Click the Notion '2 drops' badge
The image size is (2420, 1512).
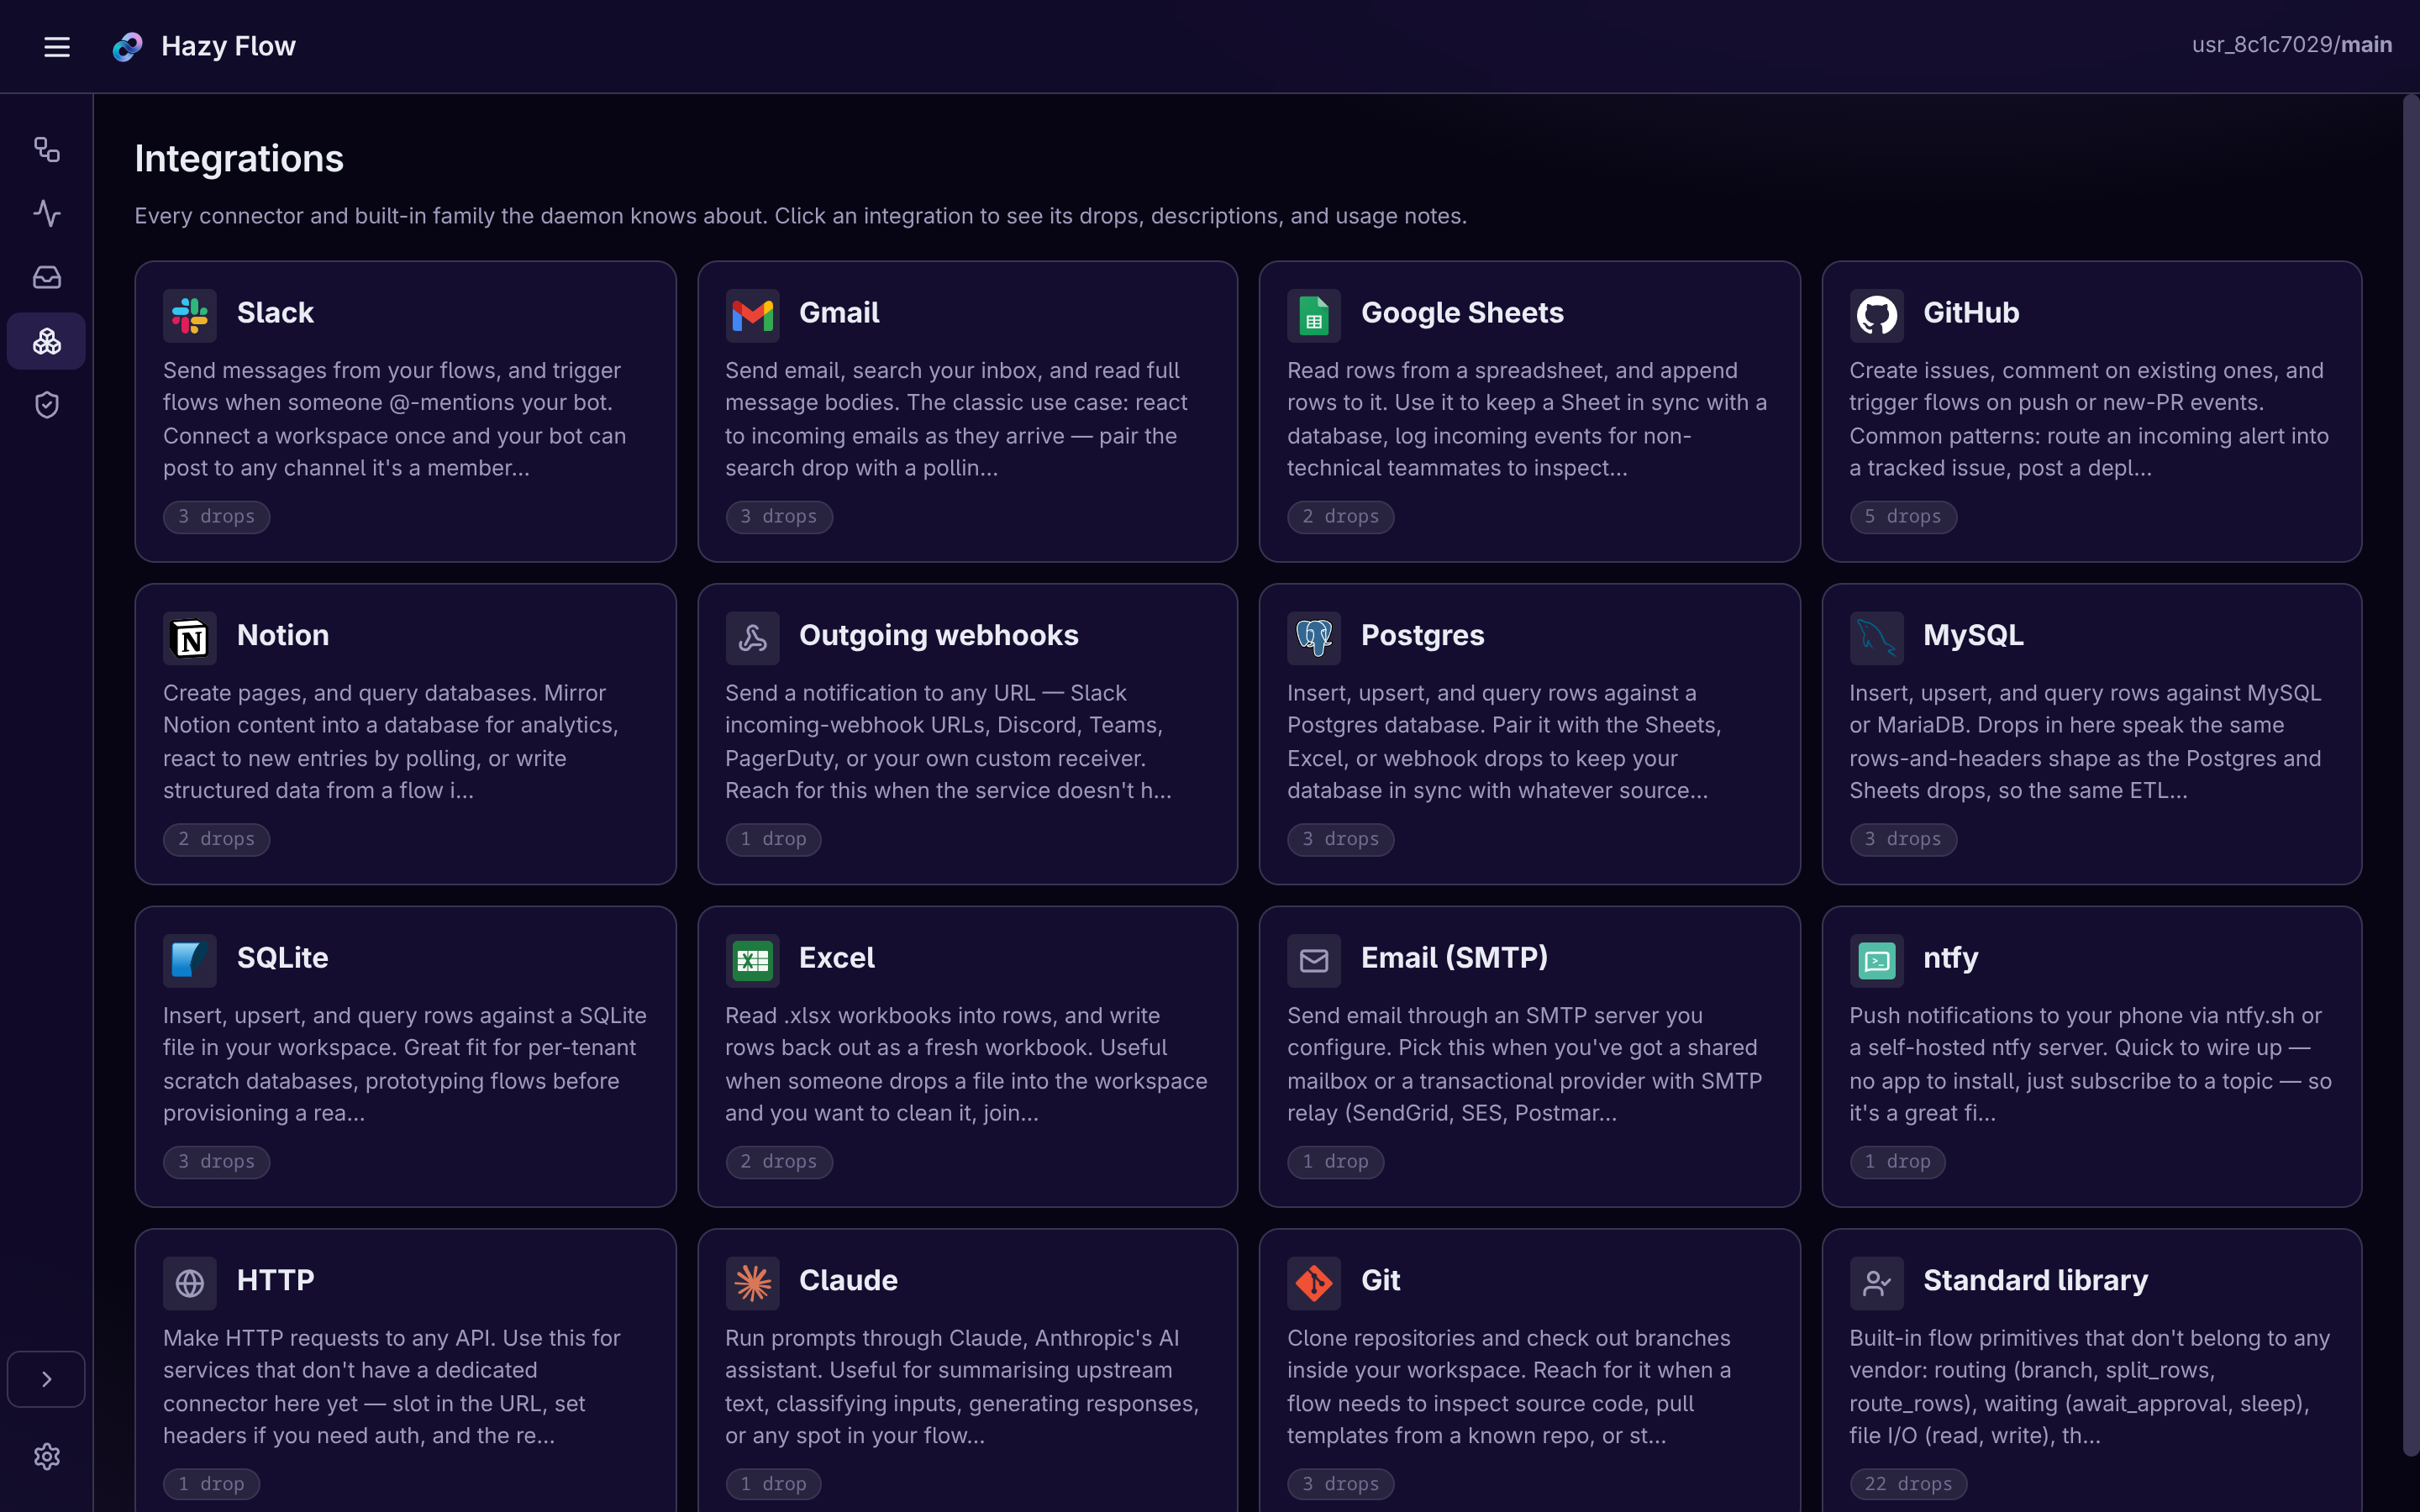point(217,839)
